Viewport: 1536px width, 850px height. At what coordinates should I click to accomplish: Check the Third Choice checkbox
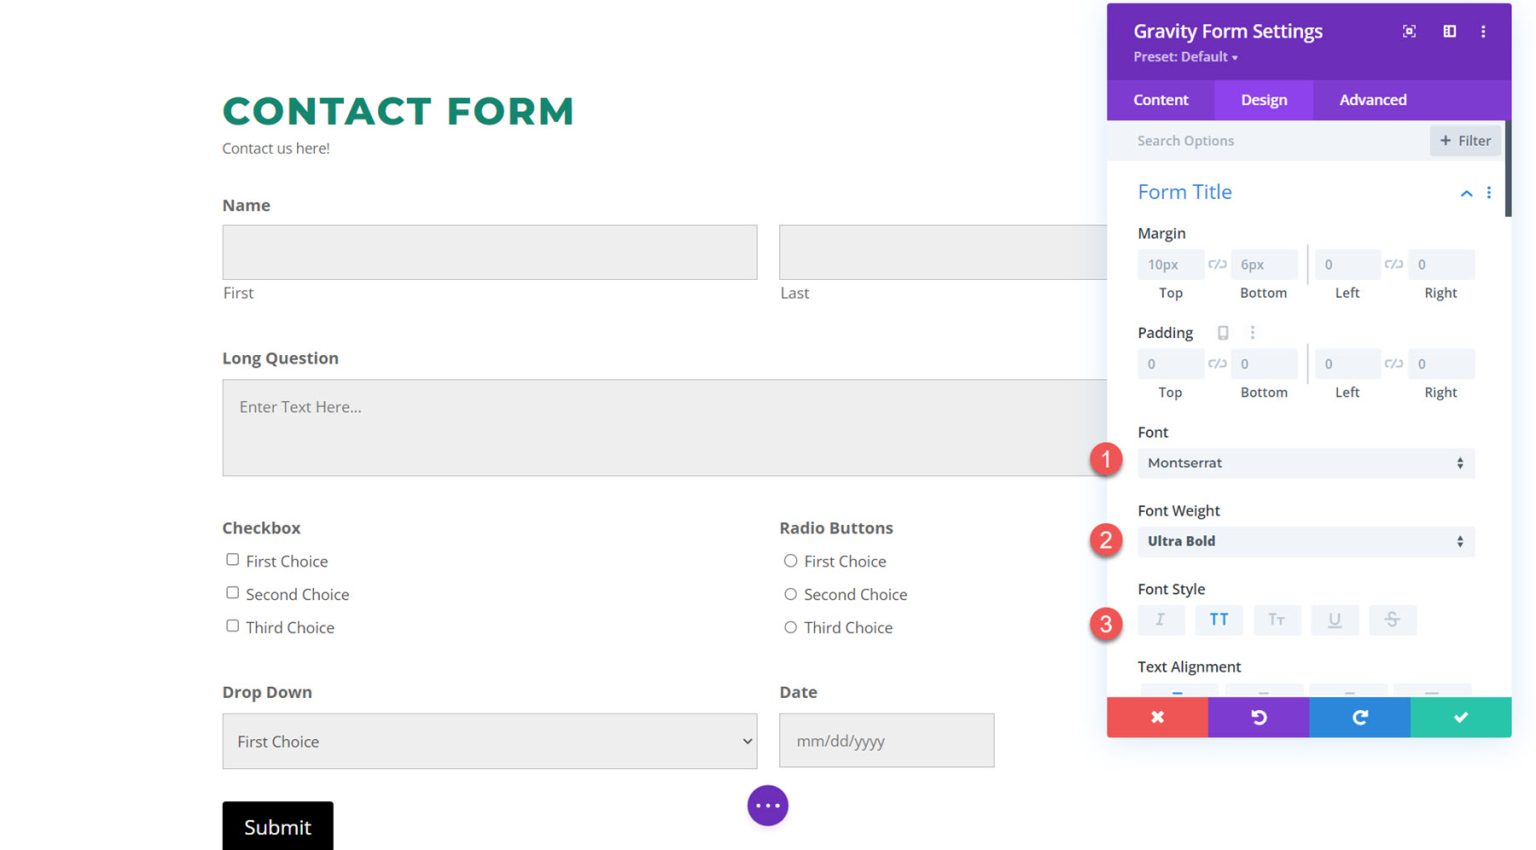tap(232, 625)
